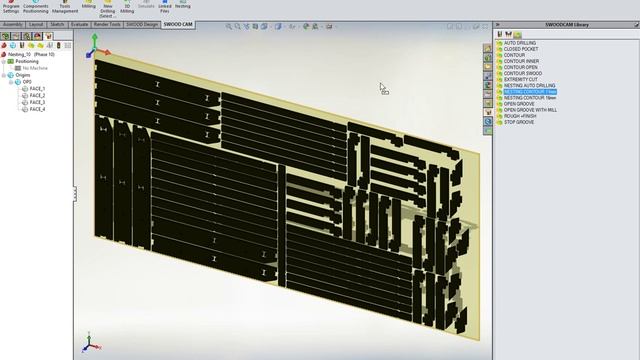This screenshot has height=360, width=640.
Task: Open Linked Files command
Action: [x=165, y=7]
